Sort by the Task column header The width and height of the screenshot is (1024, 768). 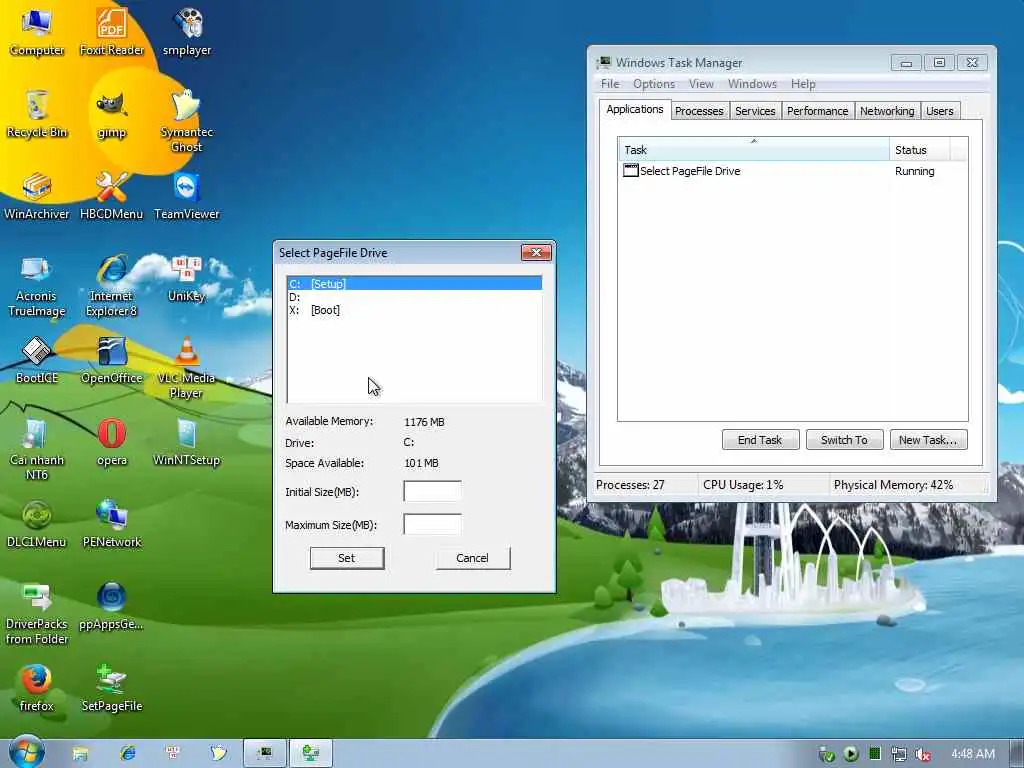point(754,149)
